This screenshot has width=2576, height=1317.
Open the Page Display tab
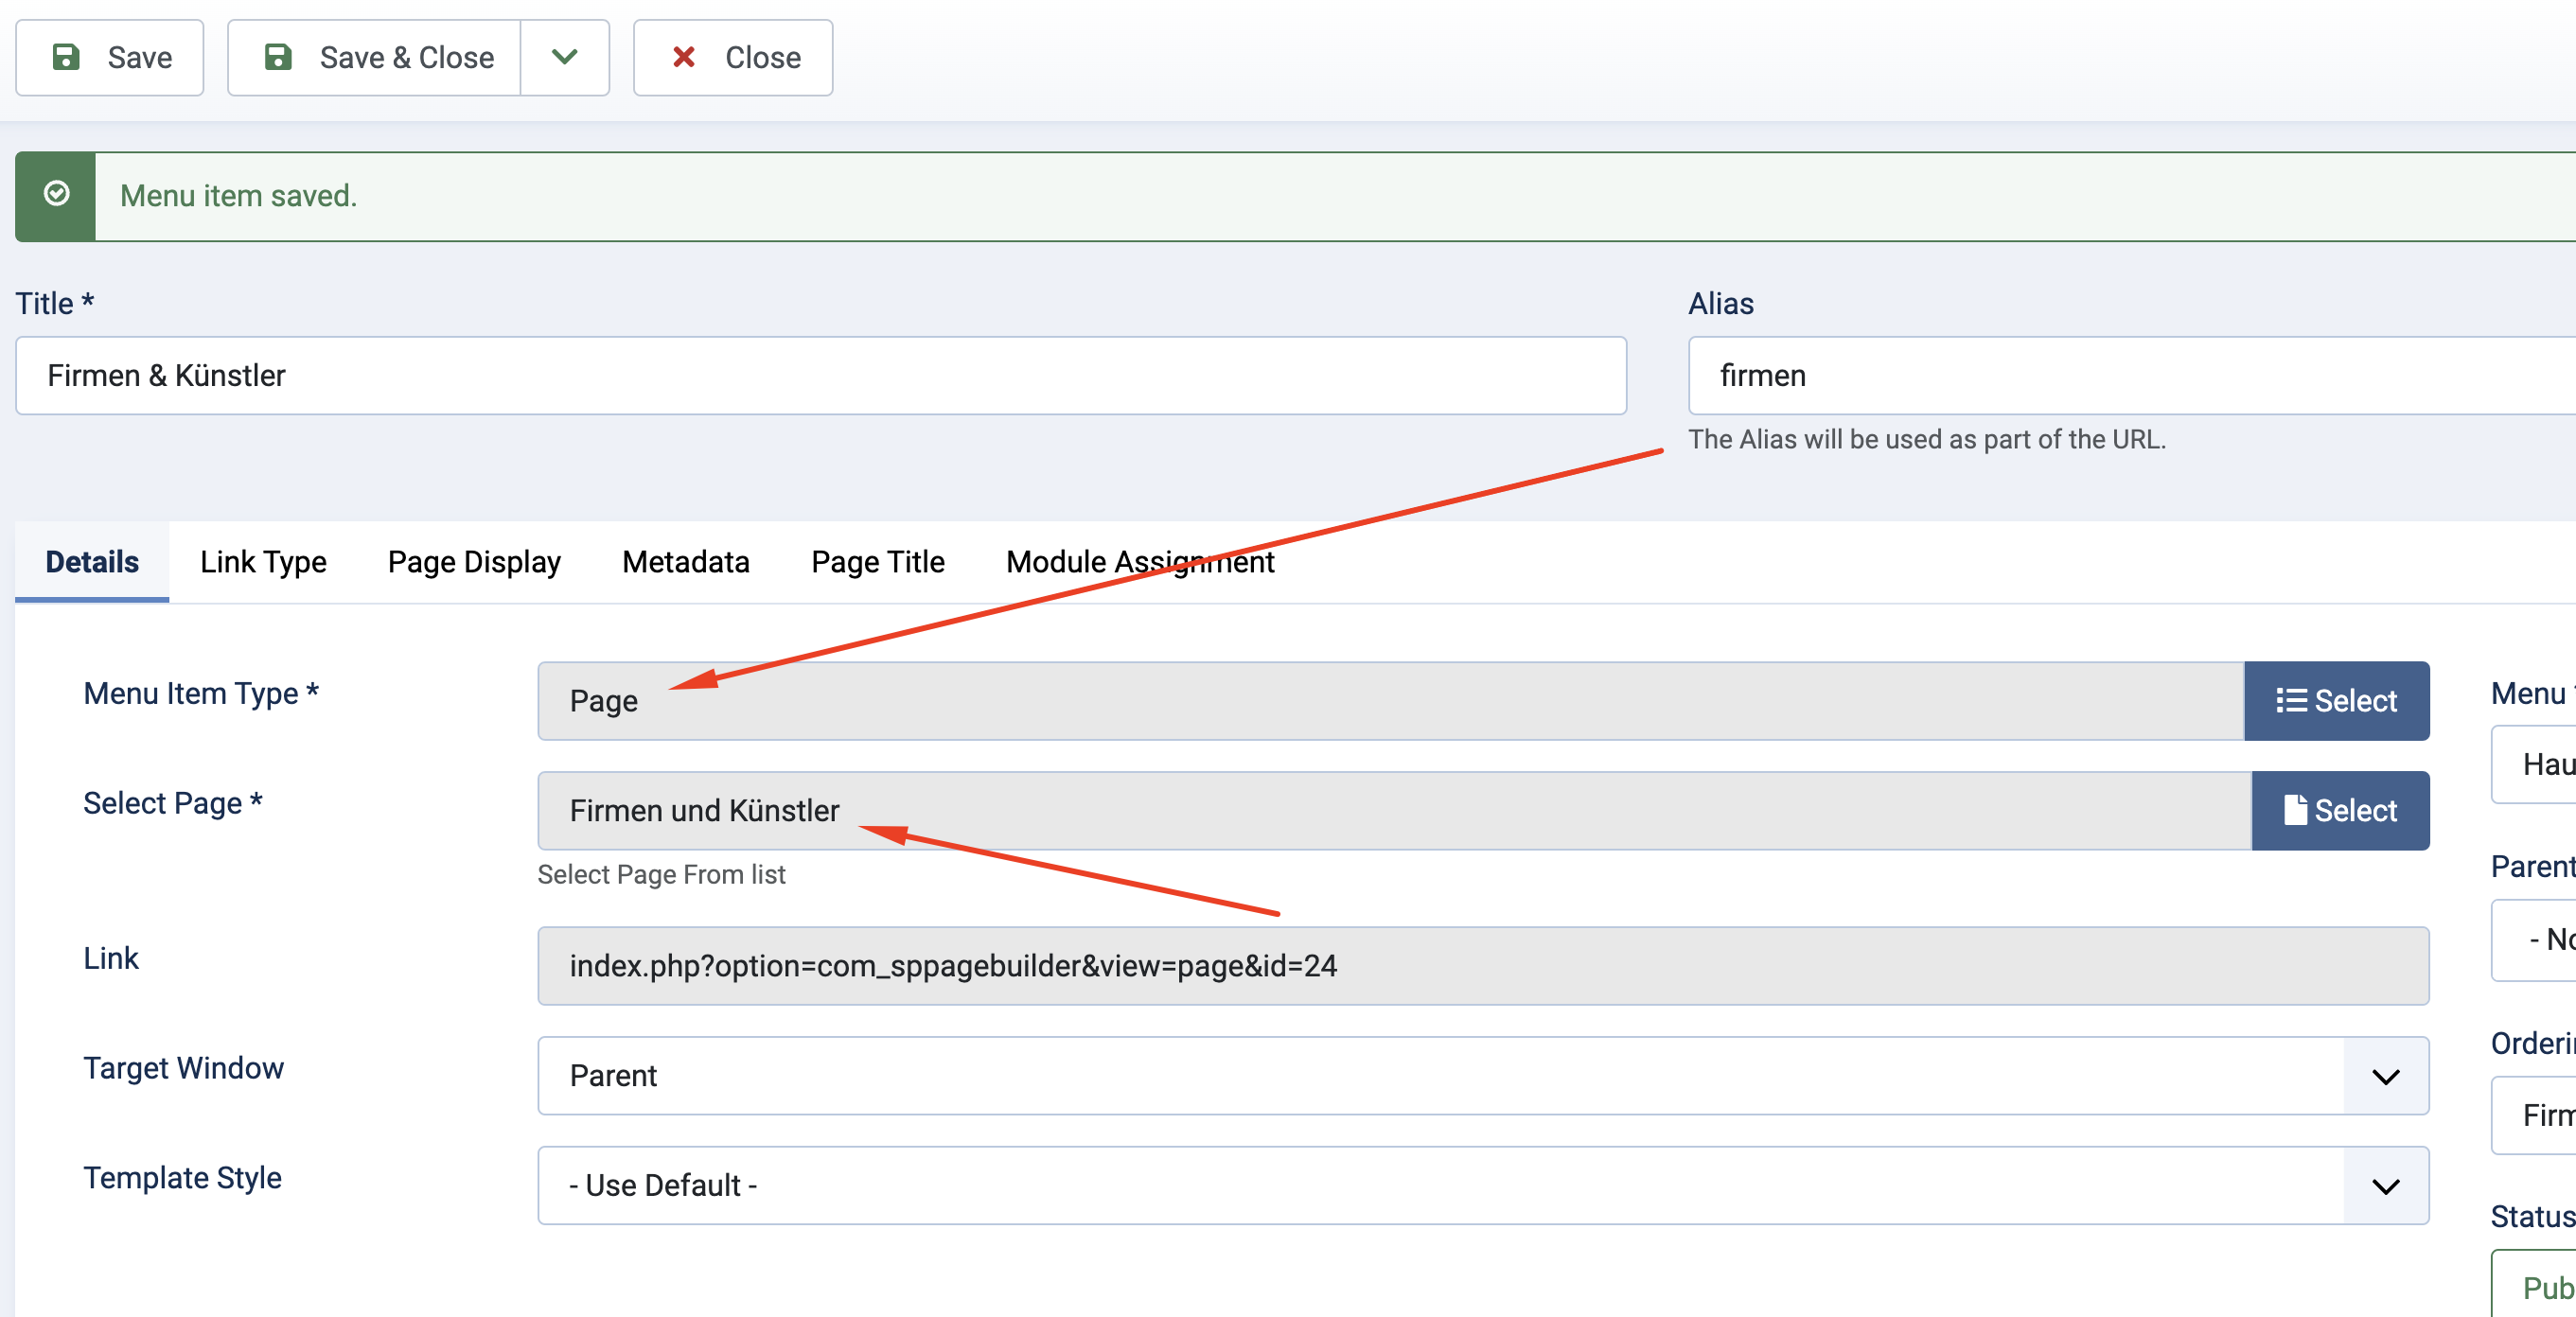click(x=474, y=562)
